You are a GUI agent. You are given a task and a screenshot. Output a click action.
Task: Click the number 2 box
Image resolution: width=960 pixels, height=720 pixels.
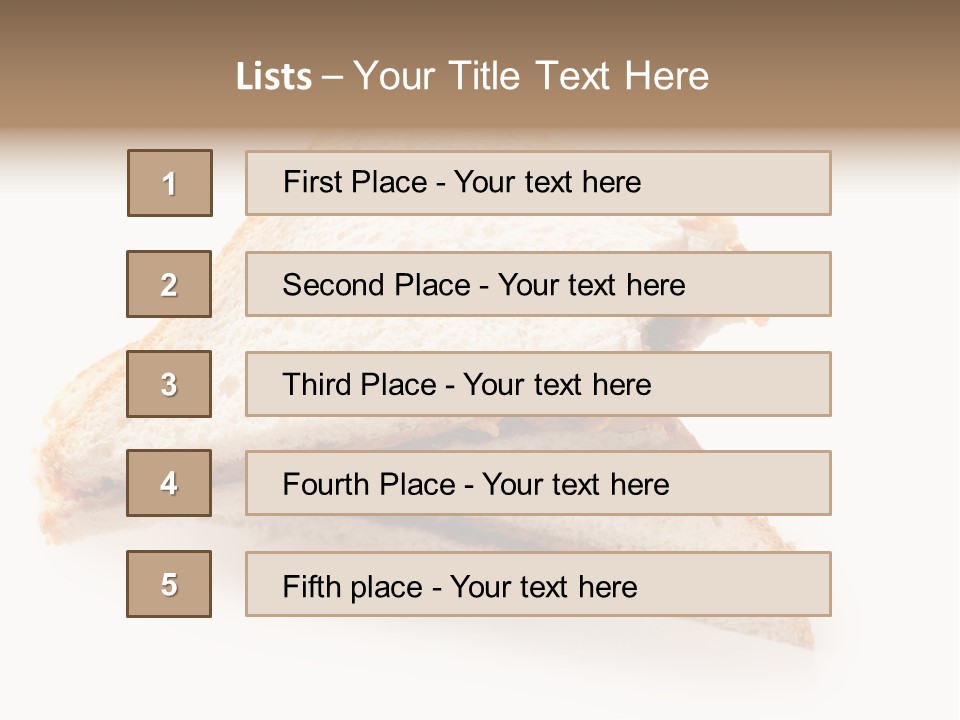click(169, 284)
